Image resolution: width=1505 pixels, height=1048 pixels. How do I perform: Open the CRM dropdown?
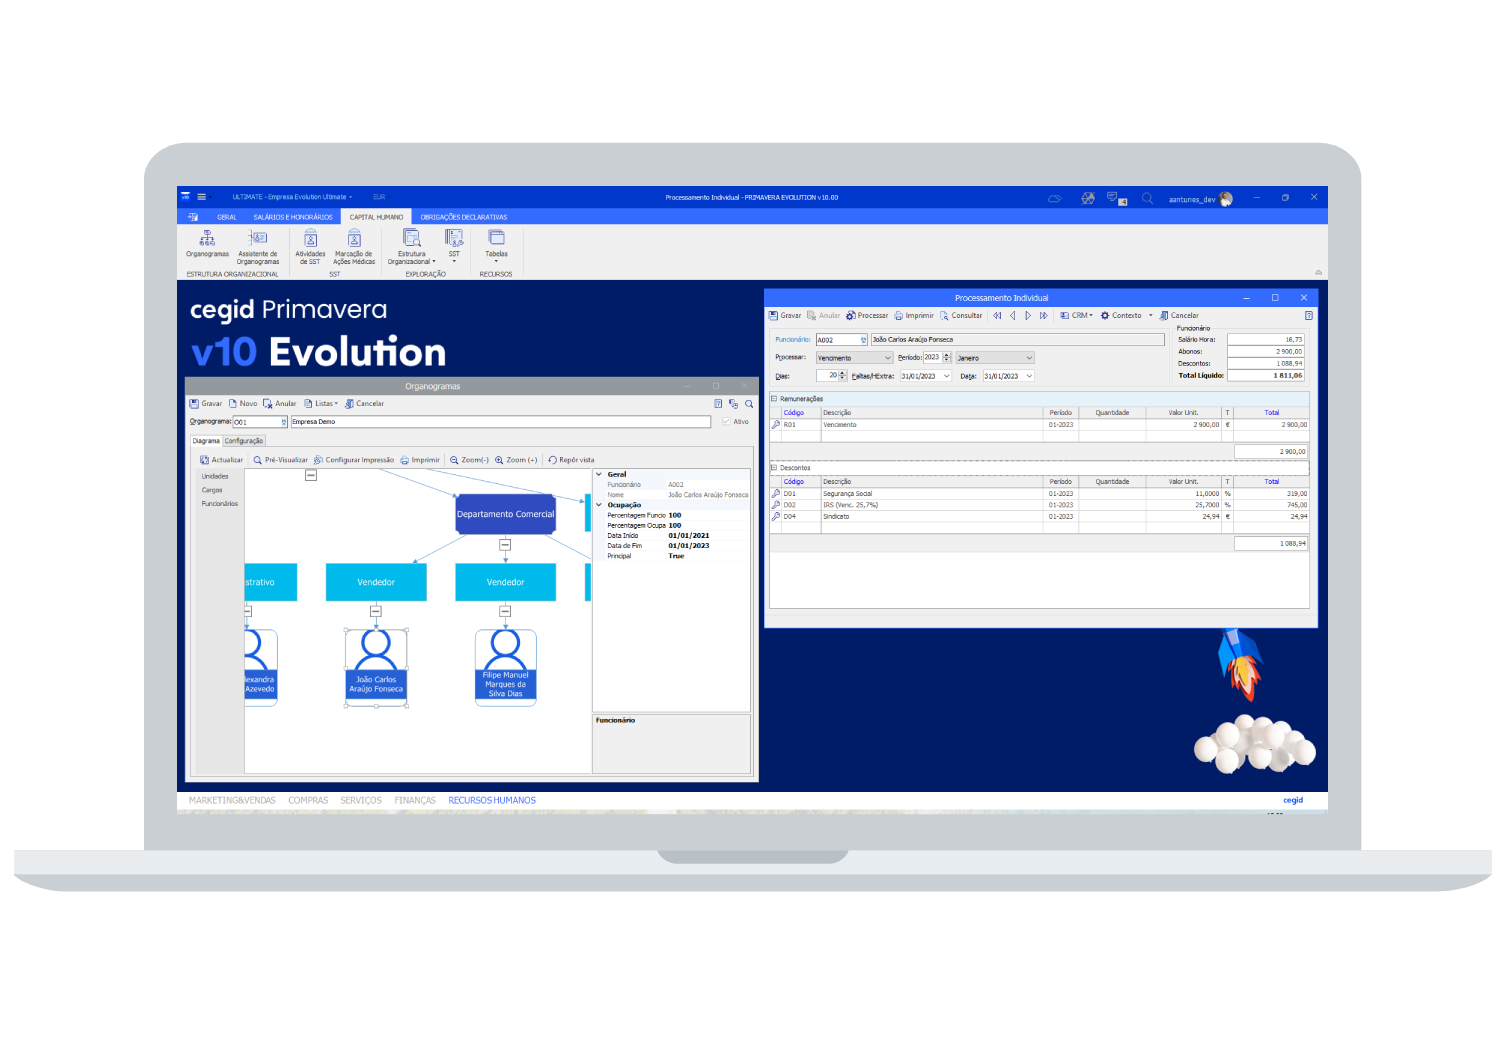pos(1077,316)
